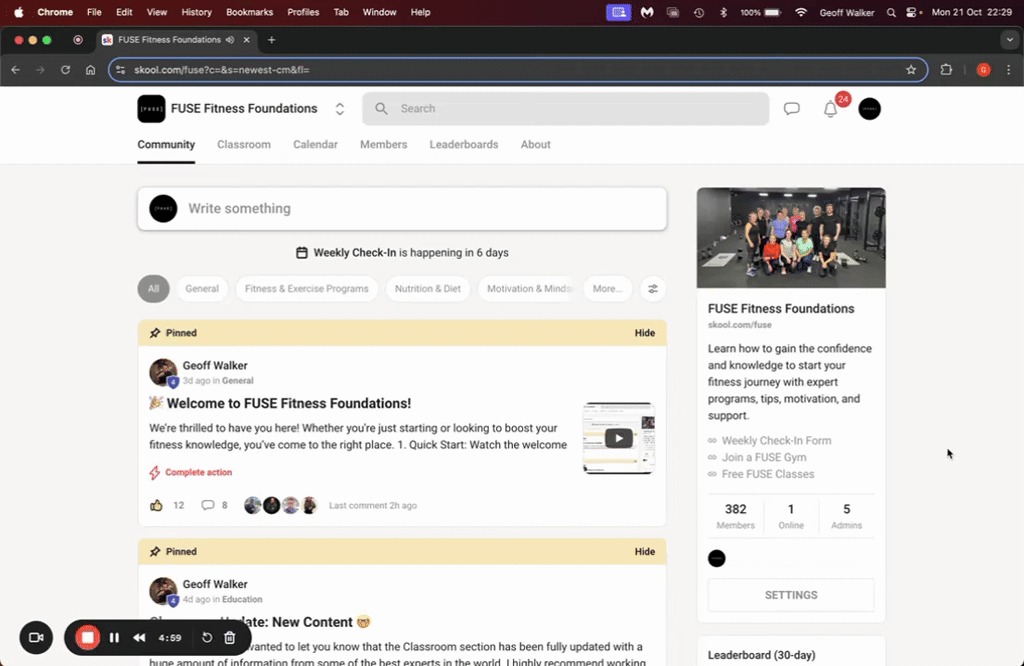
Task: Open the Free FUSE Classes link
Action: 768,474
